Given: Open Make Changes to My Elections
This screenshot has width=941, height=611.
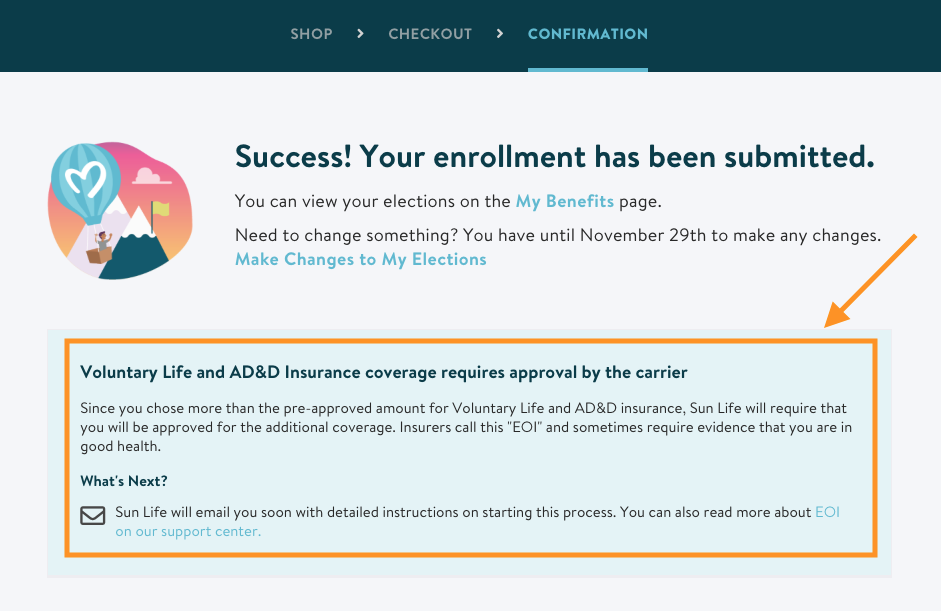Looking at the screenshot, I should click(x=361, y=259).
